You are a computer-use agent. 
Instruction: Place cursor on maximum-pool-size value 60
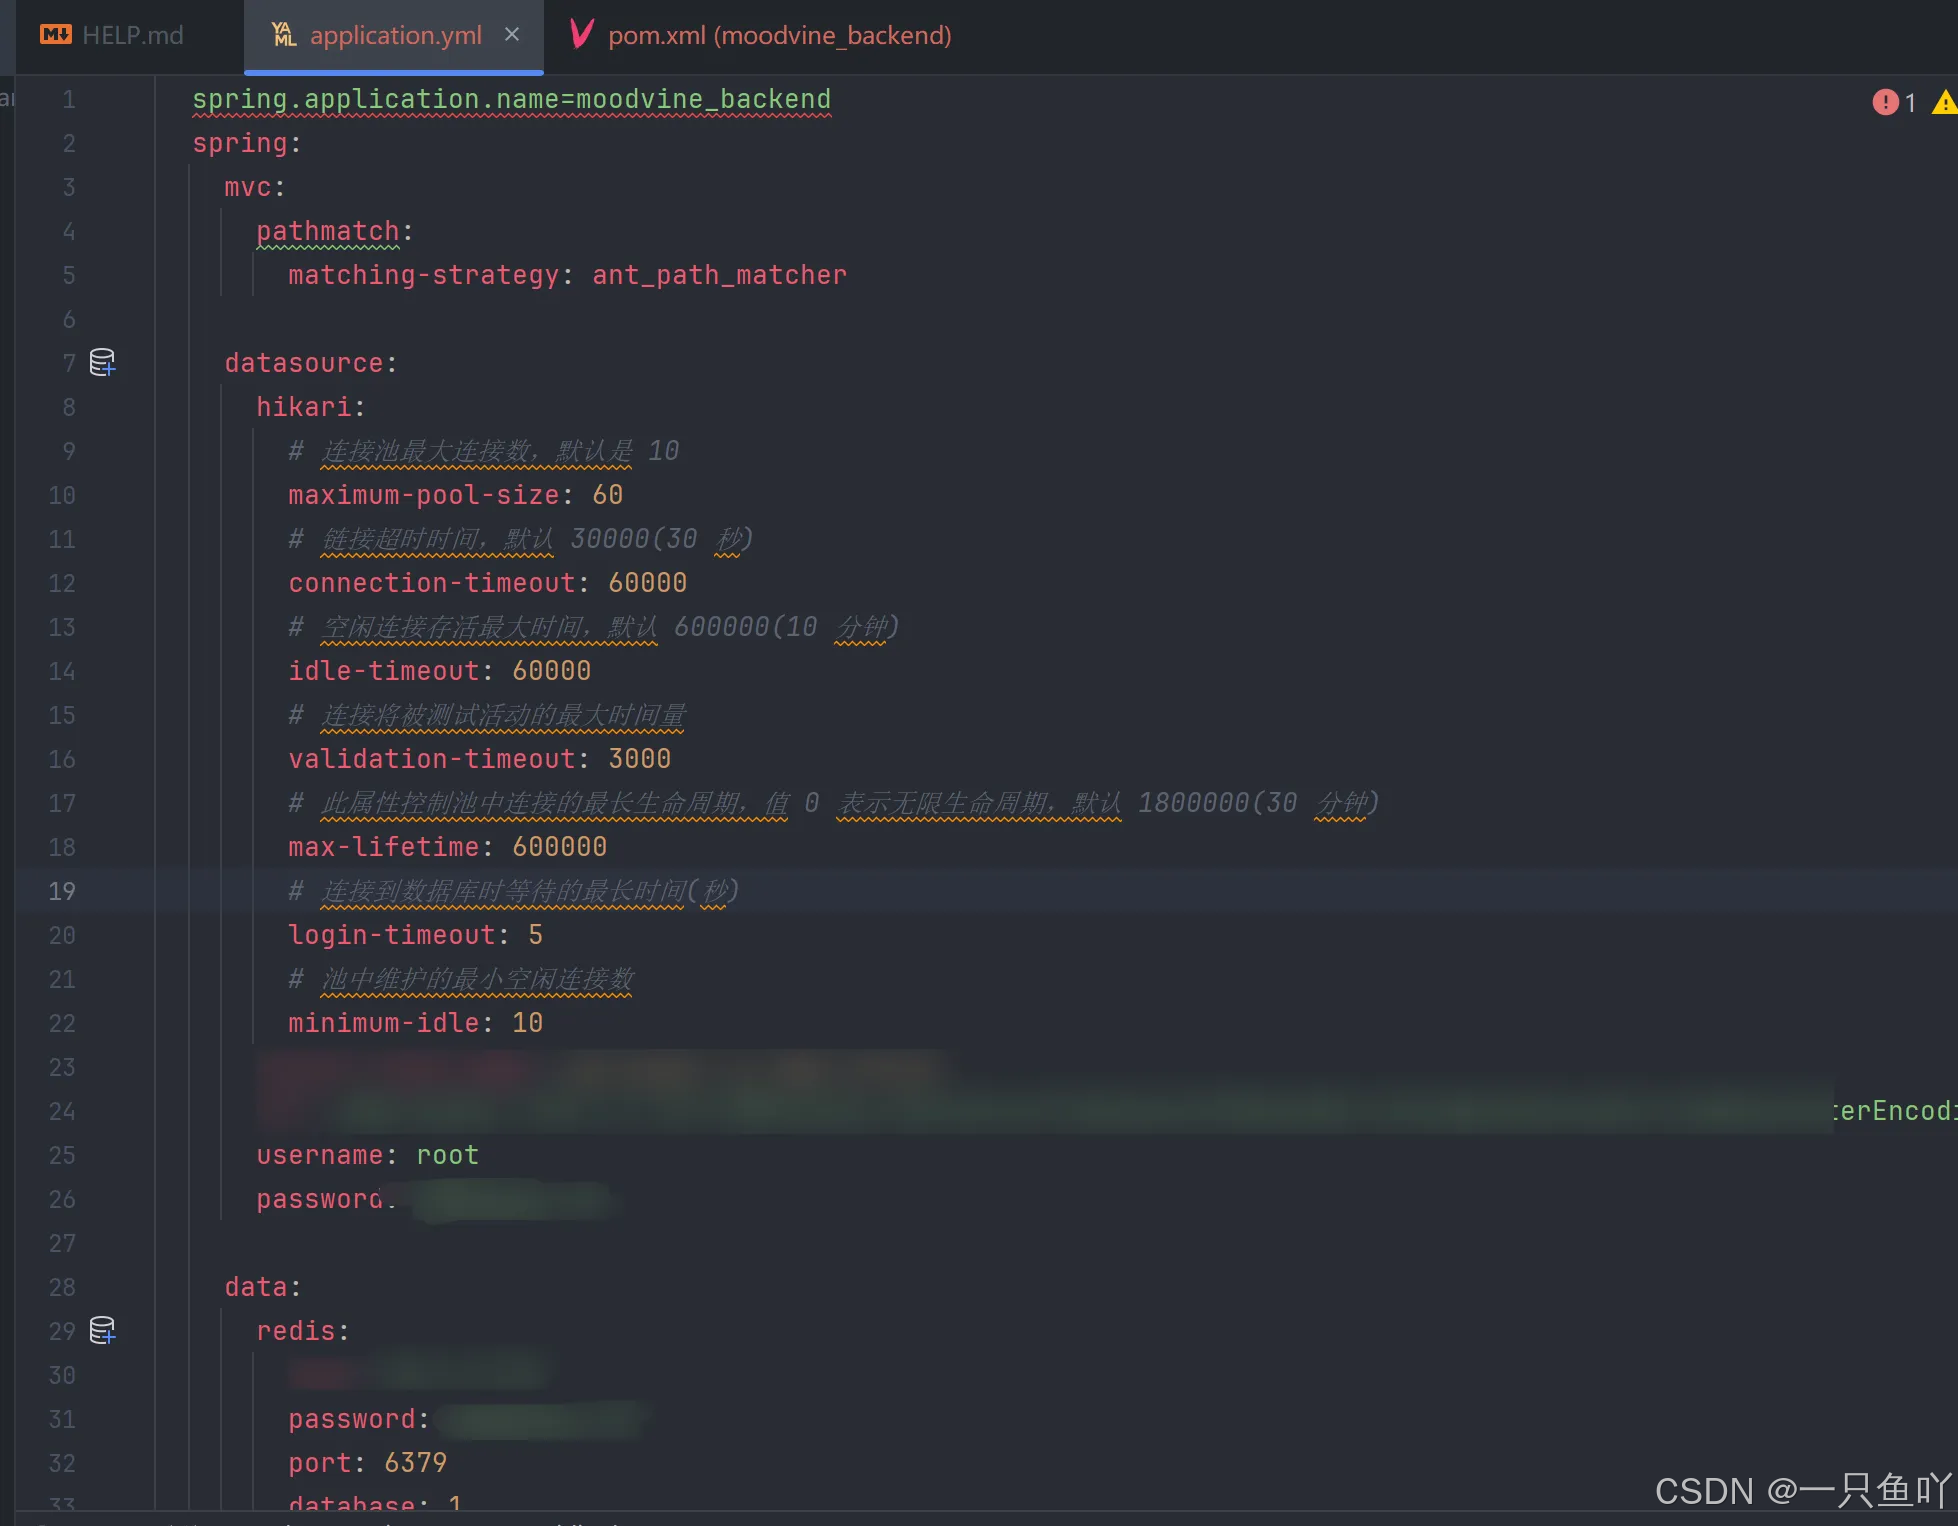[607, 495]
